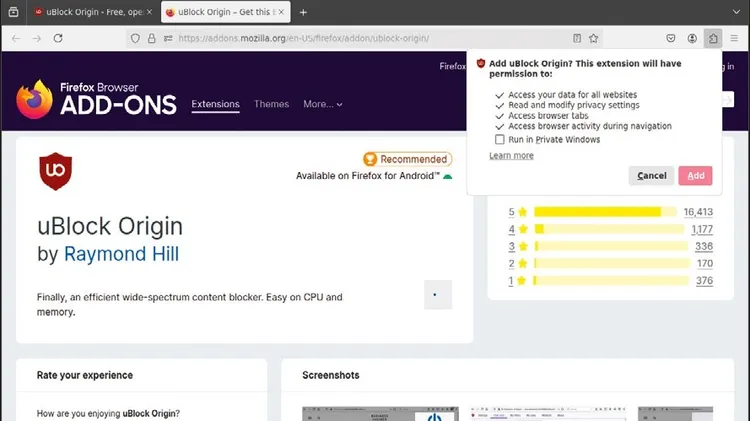Click the uBlock Origin page title text
Image resolution: width=750 pixels, height=421 pixels.
pyautogui.click(x=110, y=226)
